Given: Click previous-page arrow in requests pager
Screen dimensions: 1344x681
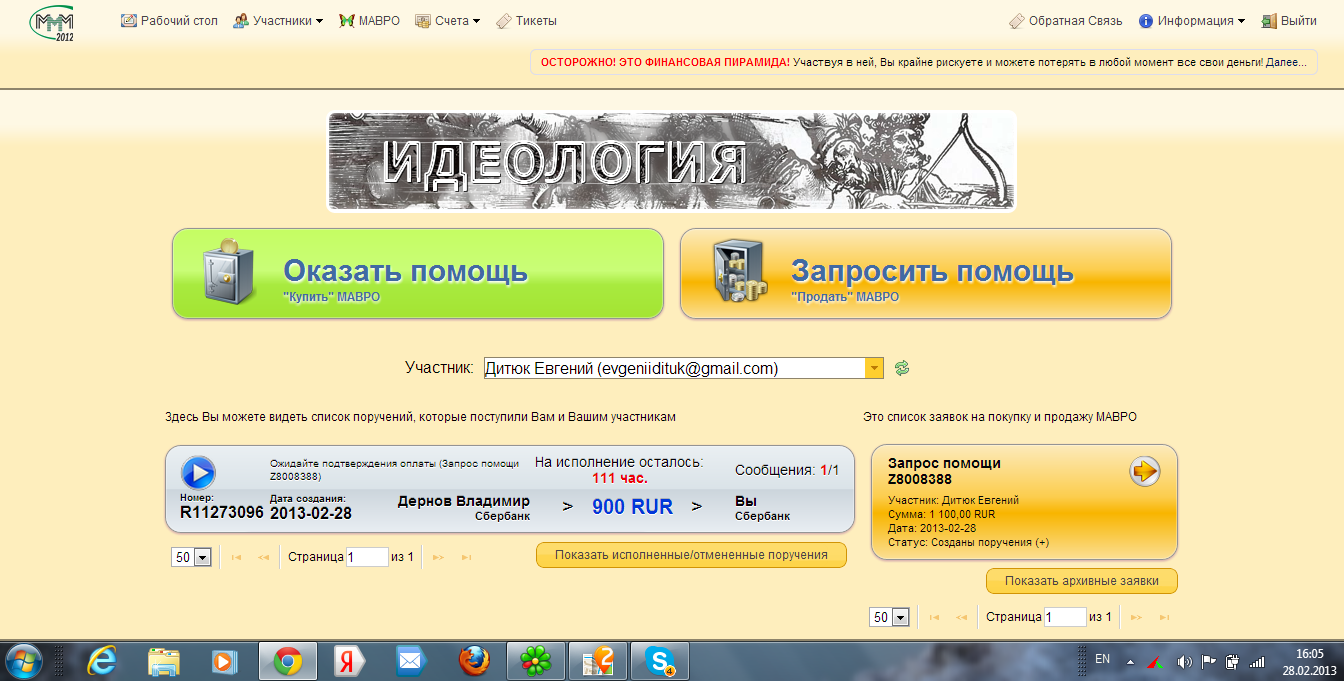Looking at the screenshot, I should tap(962, 617).
